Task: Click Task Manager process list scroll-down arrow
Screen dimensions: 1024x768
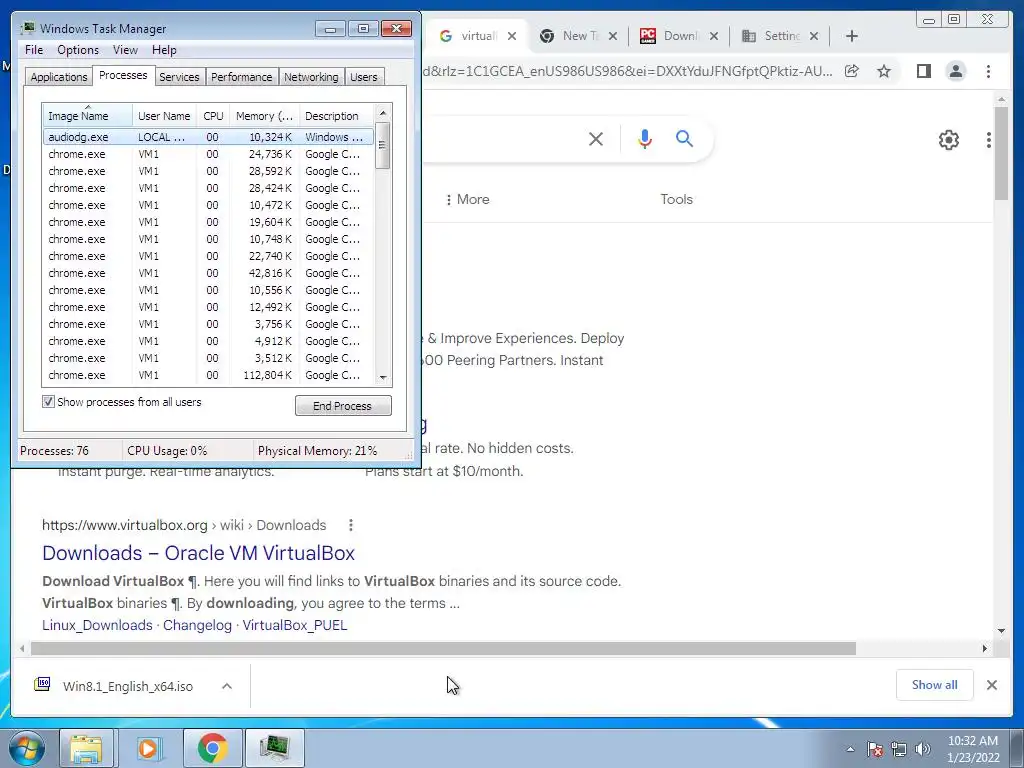Action: coord(383,377)
